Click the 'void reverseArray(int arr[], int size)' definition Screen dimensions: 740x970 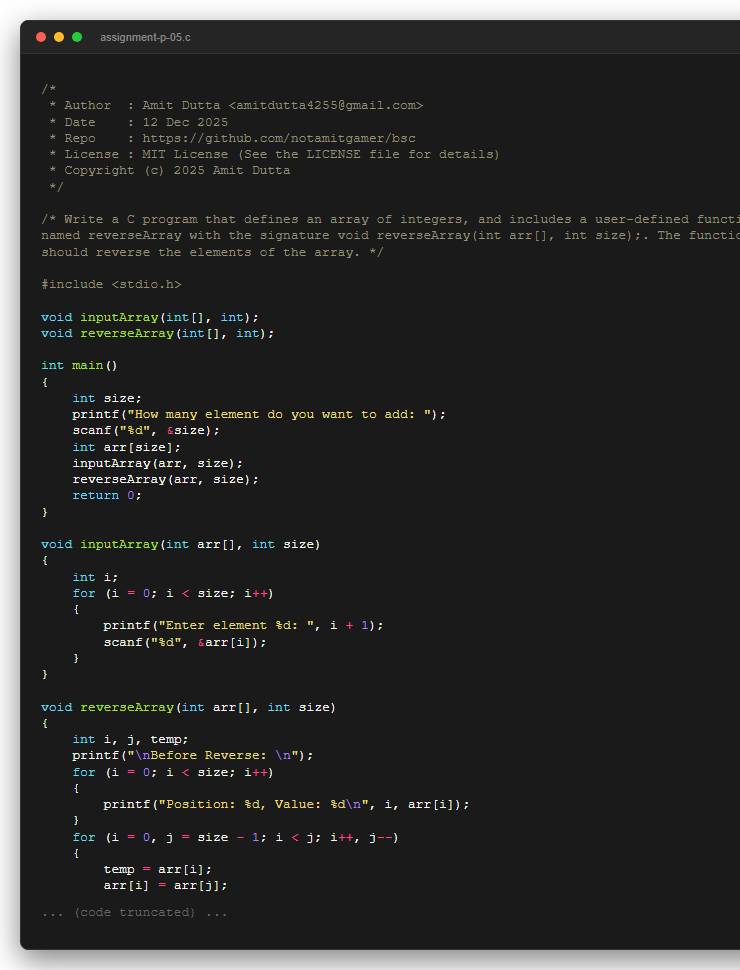(189, 706)
